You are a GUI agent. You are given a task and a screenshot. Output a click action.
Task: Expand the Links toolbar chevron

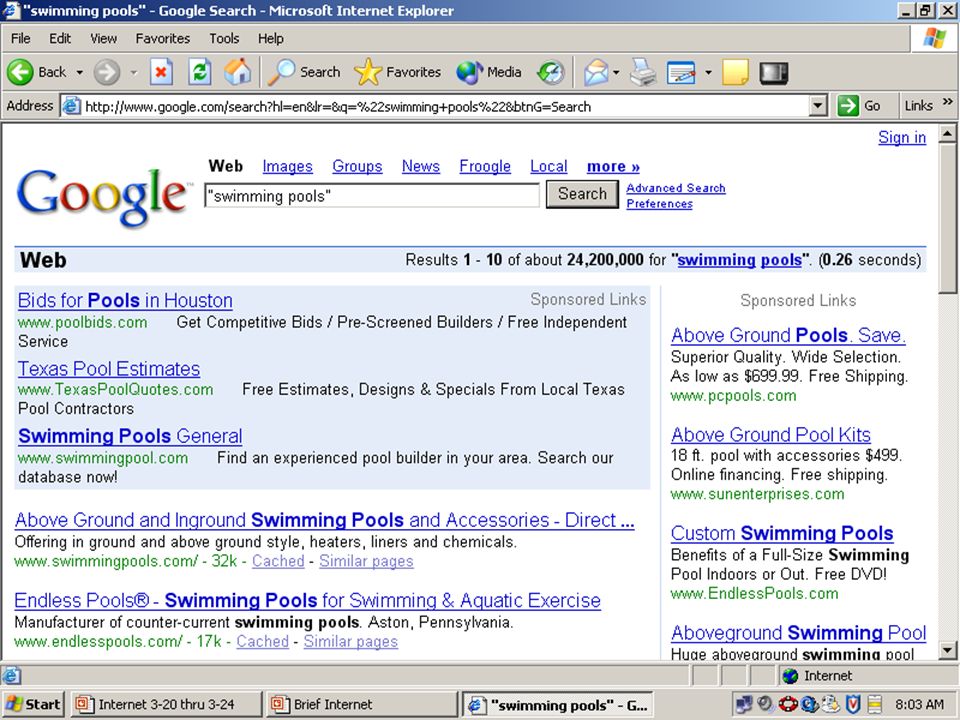click(x=948, y=102)
